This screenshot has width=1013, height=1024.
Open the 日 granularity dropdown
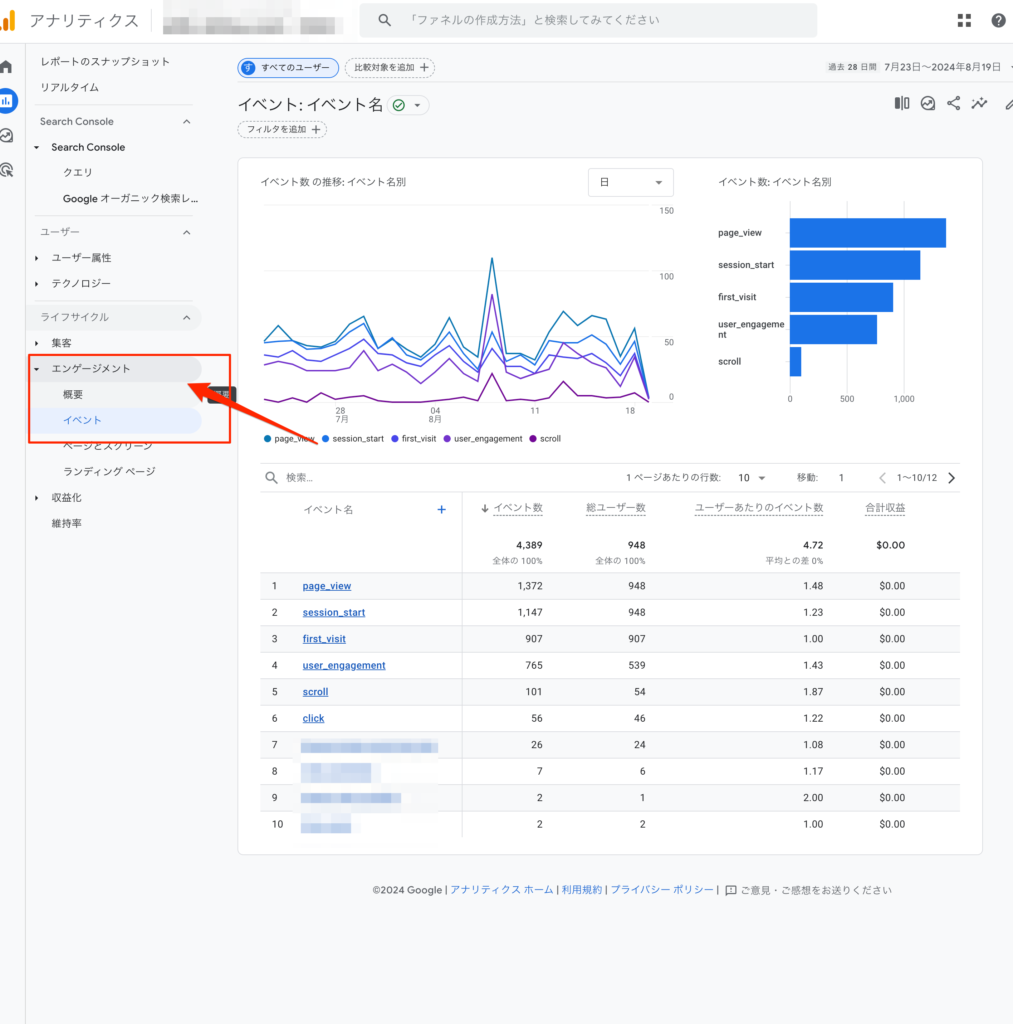630,182
